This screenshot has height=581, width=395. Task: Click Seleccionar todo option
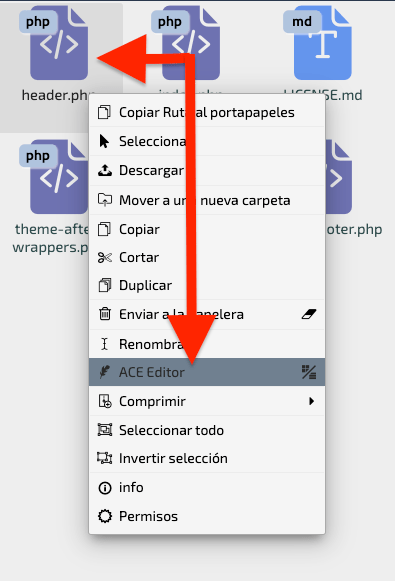point(207,430)
